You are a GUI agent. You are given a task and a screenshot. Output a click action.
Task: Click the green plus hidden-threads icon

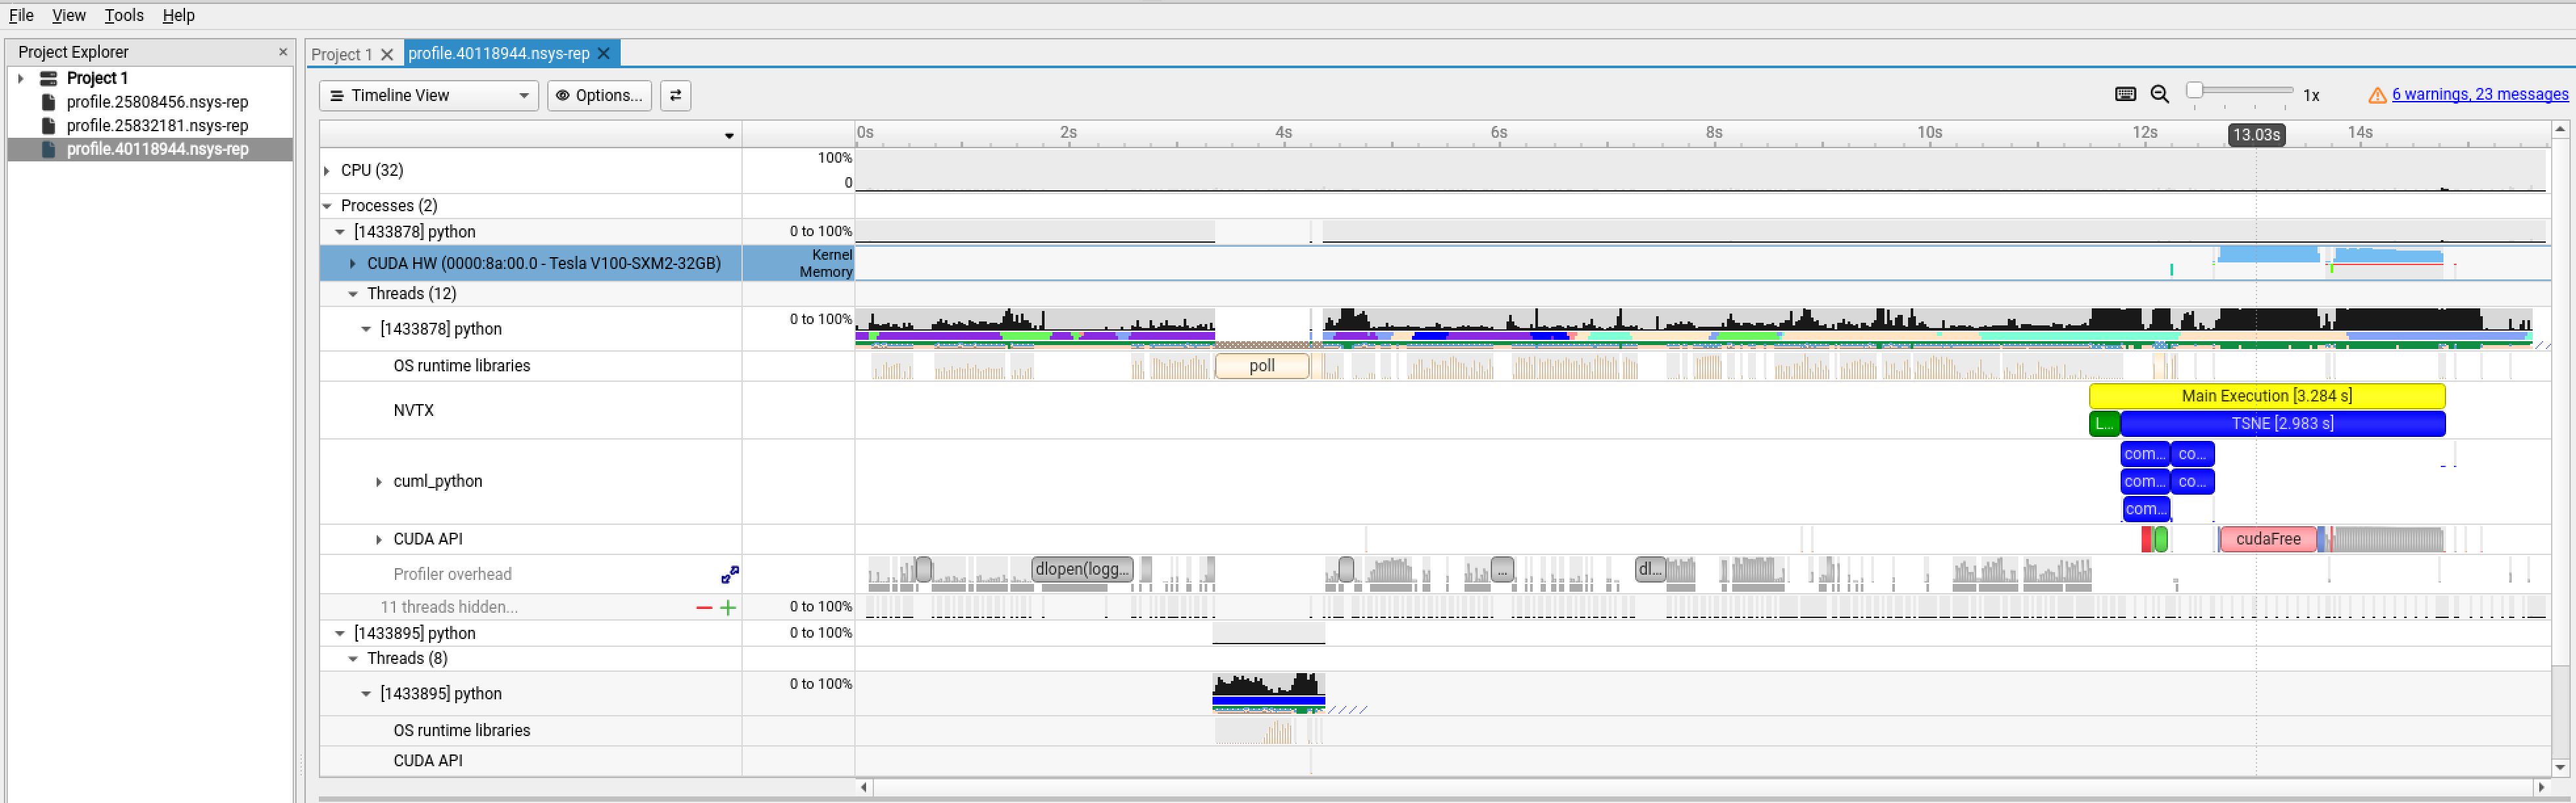coord(728,607)
